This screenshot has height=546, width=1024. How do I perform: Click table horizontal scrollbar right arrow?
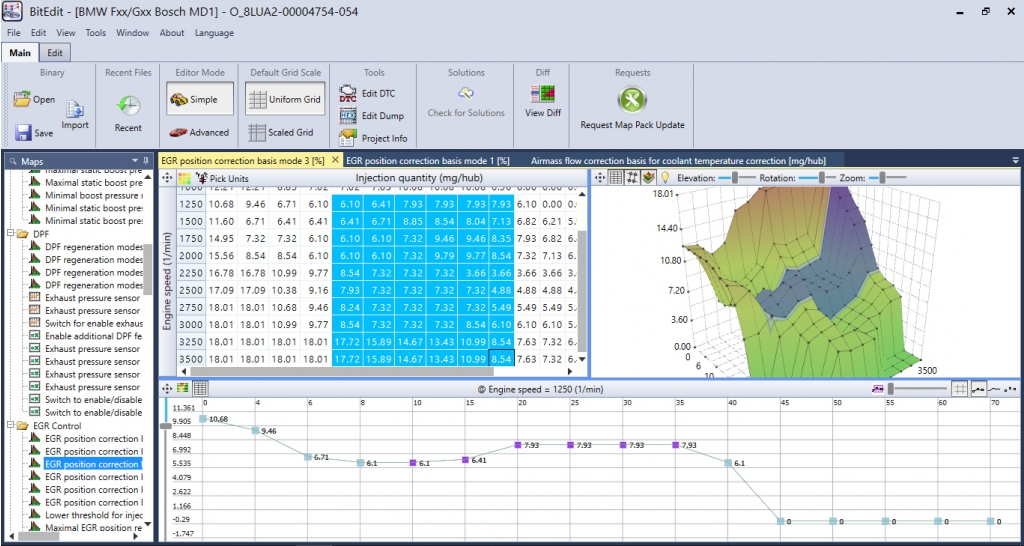coord(569,371)
